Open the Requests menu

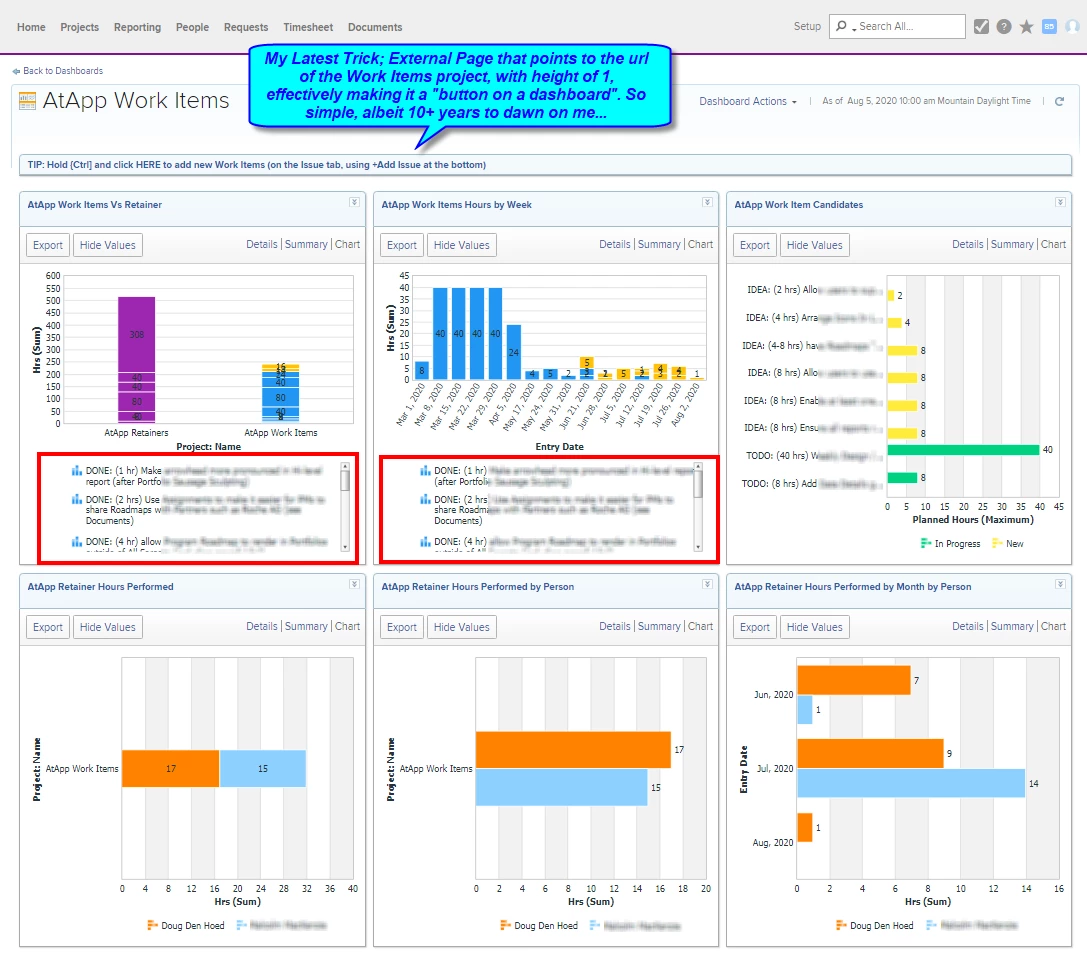click(246, 27)
